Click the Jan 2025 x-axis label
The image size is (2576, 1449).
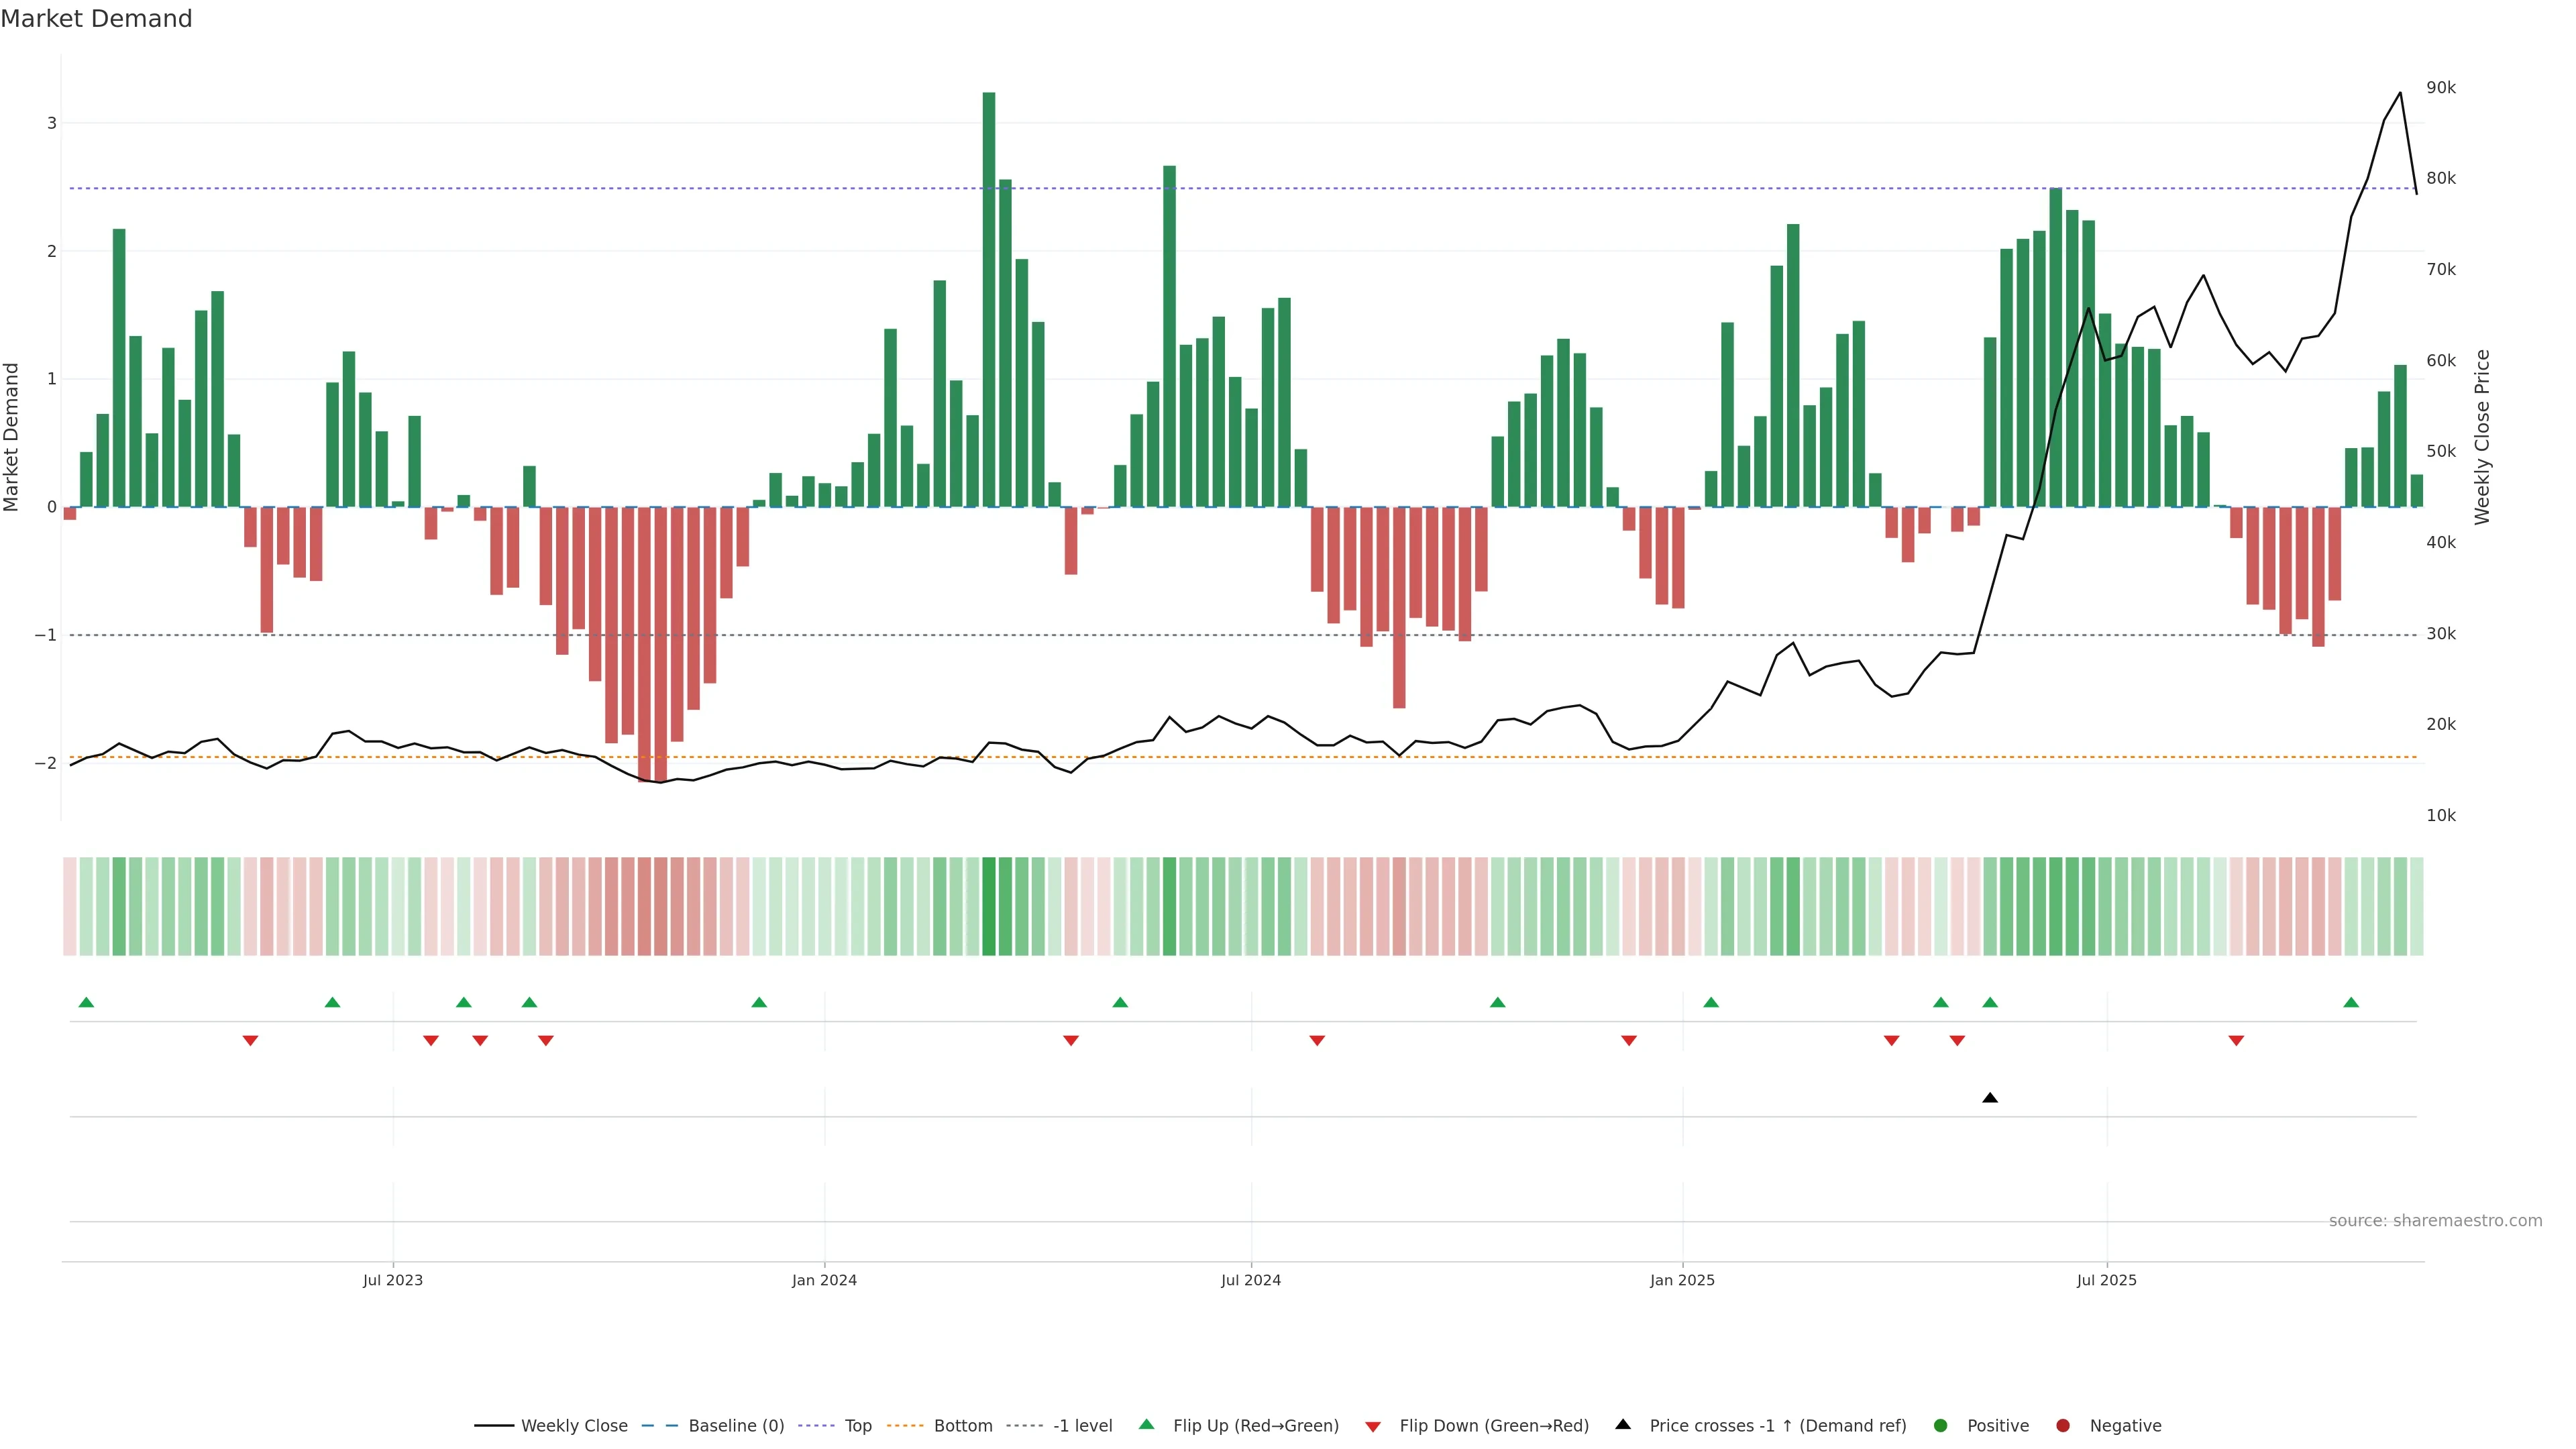(1682, 1280)
